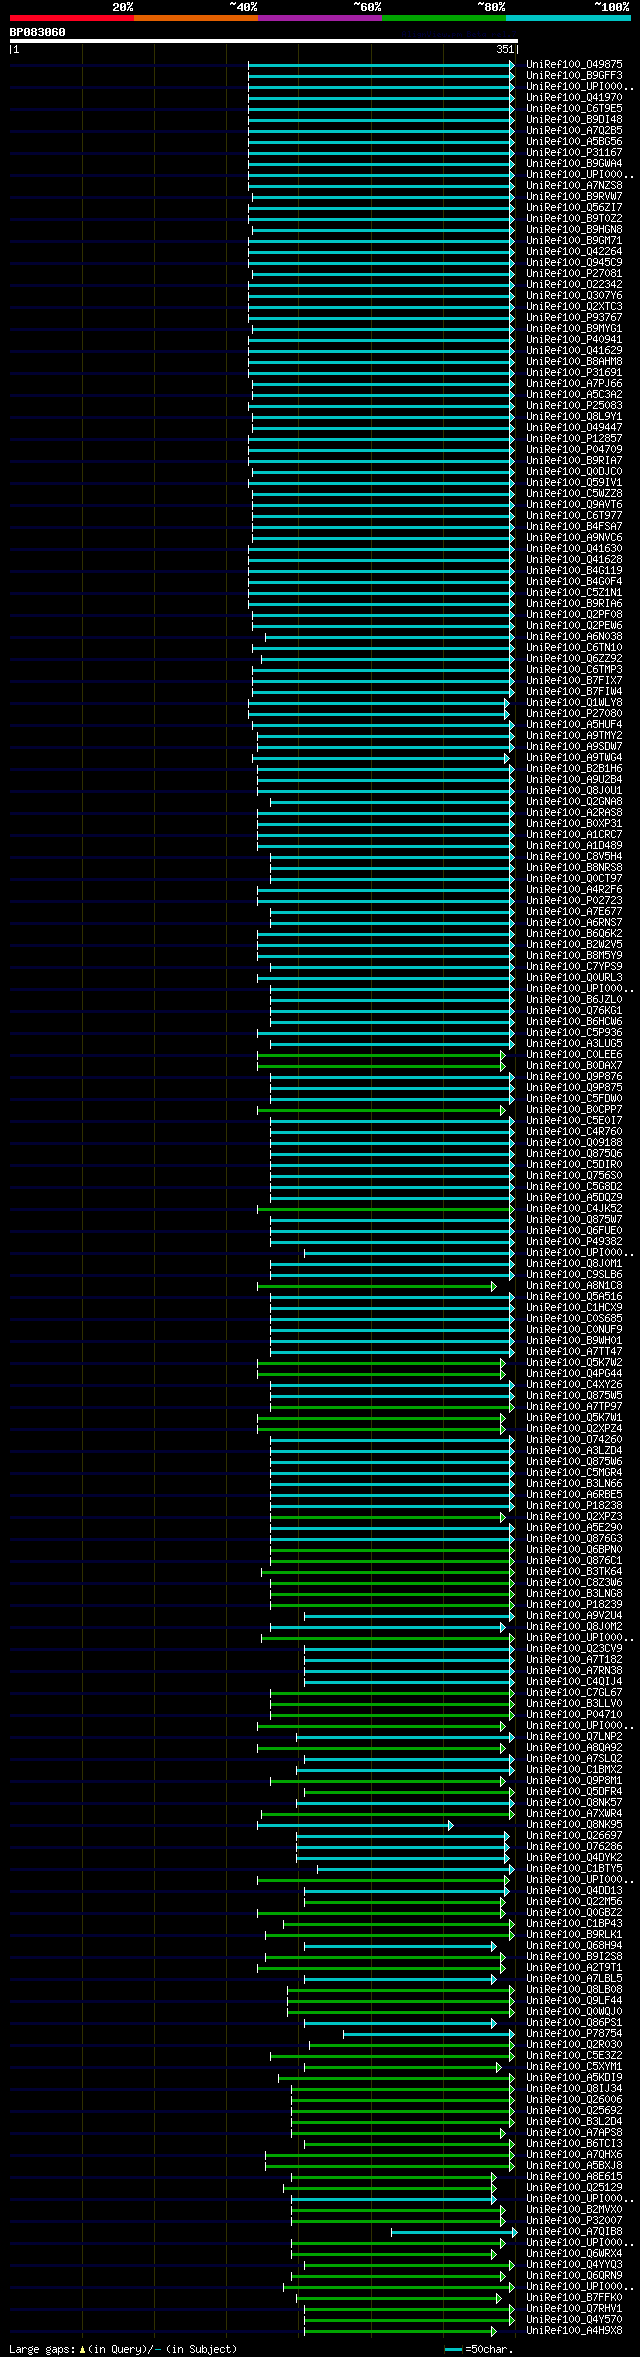Select hit label UniRef100_B3LN66
Image resolution: width=640 pixels, height=2357 pixels.
point(574,1483)
